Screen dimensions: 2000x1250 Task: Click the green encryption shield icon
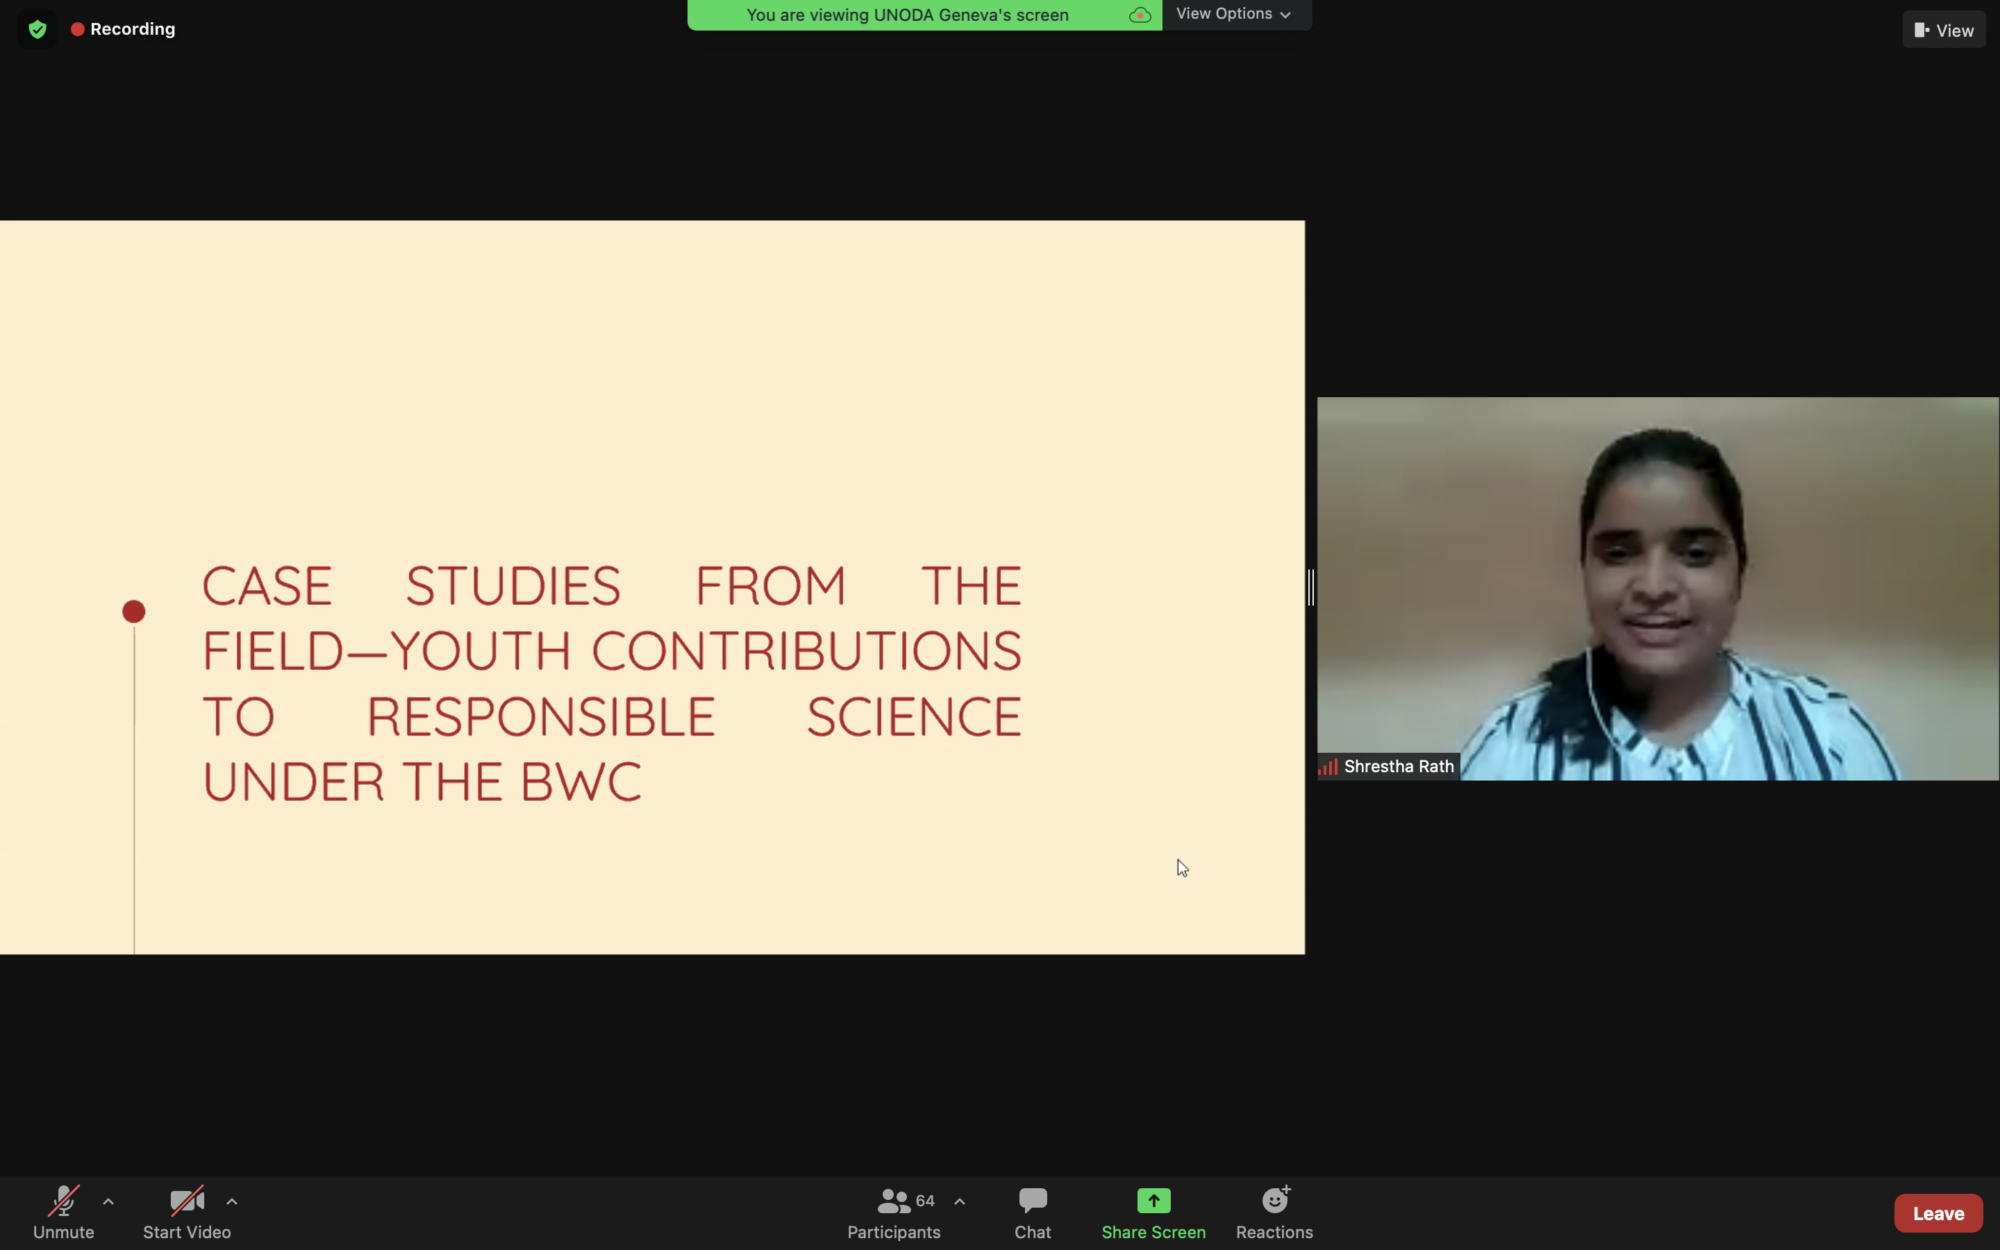click(x=37, y=29)
